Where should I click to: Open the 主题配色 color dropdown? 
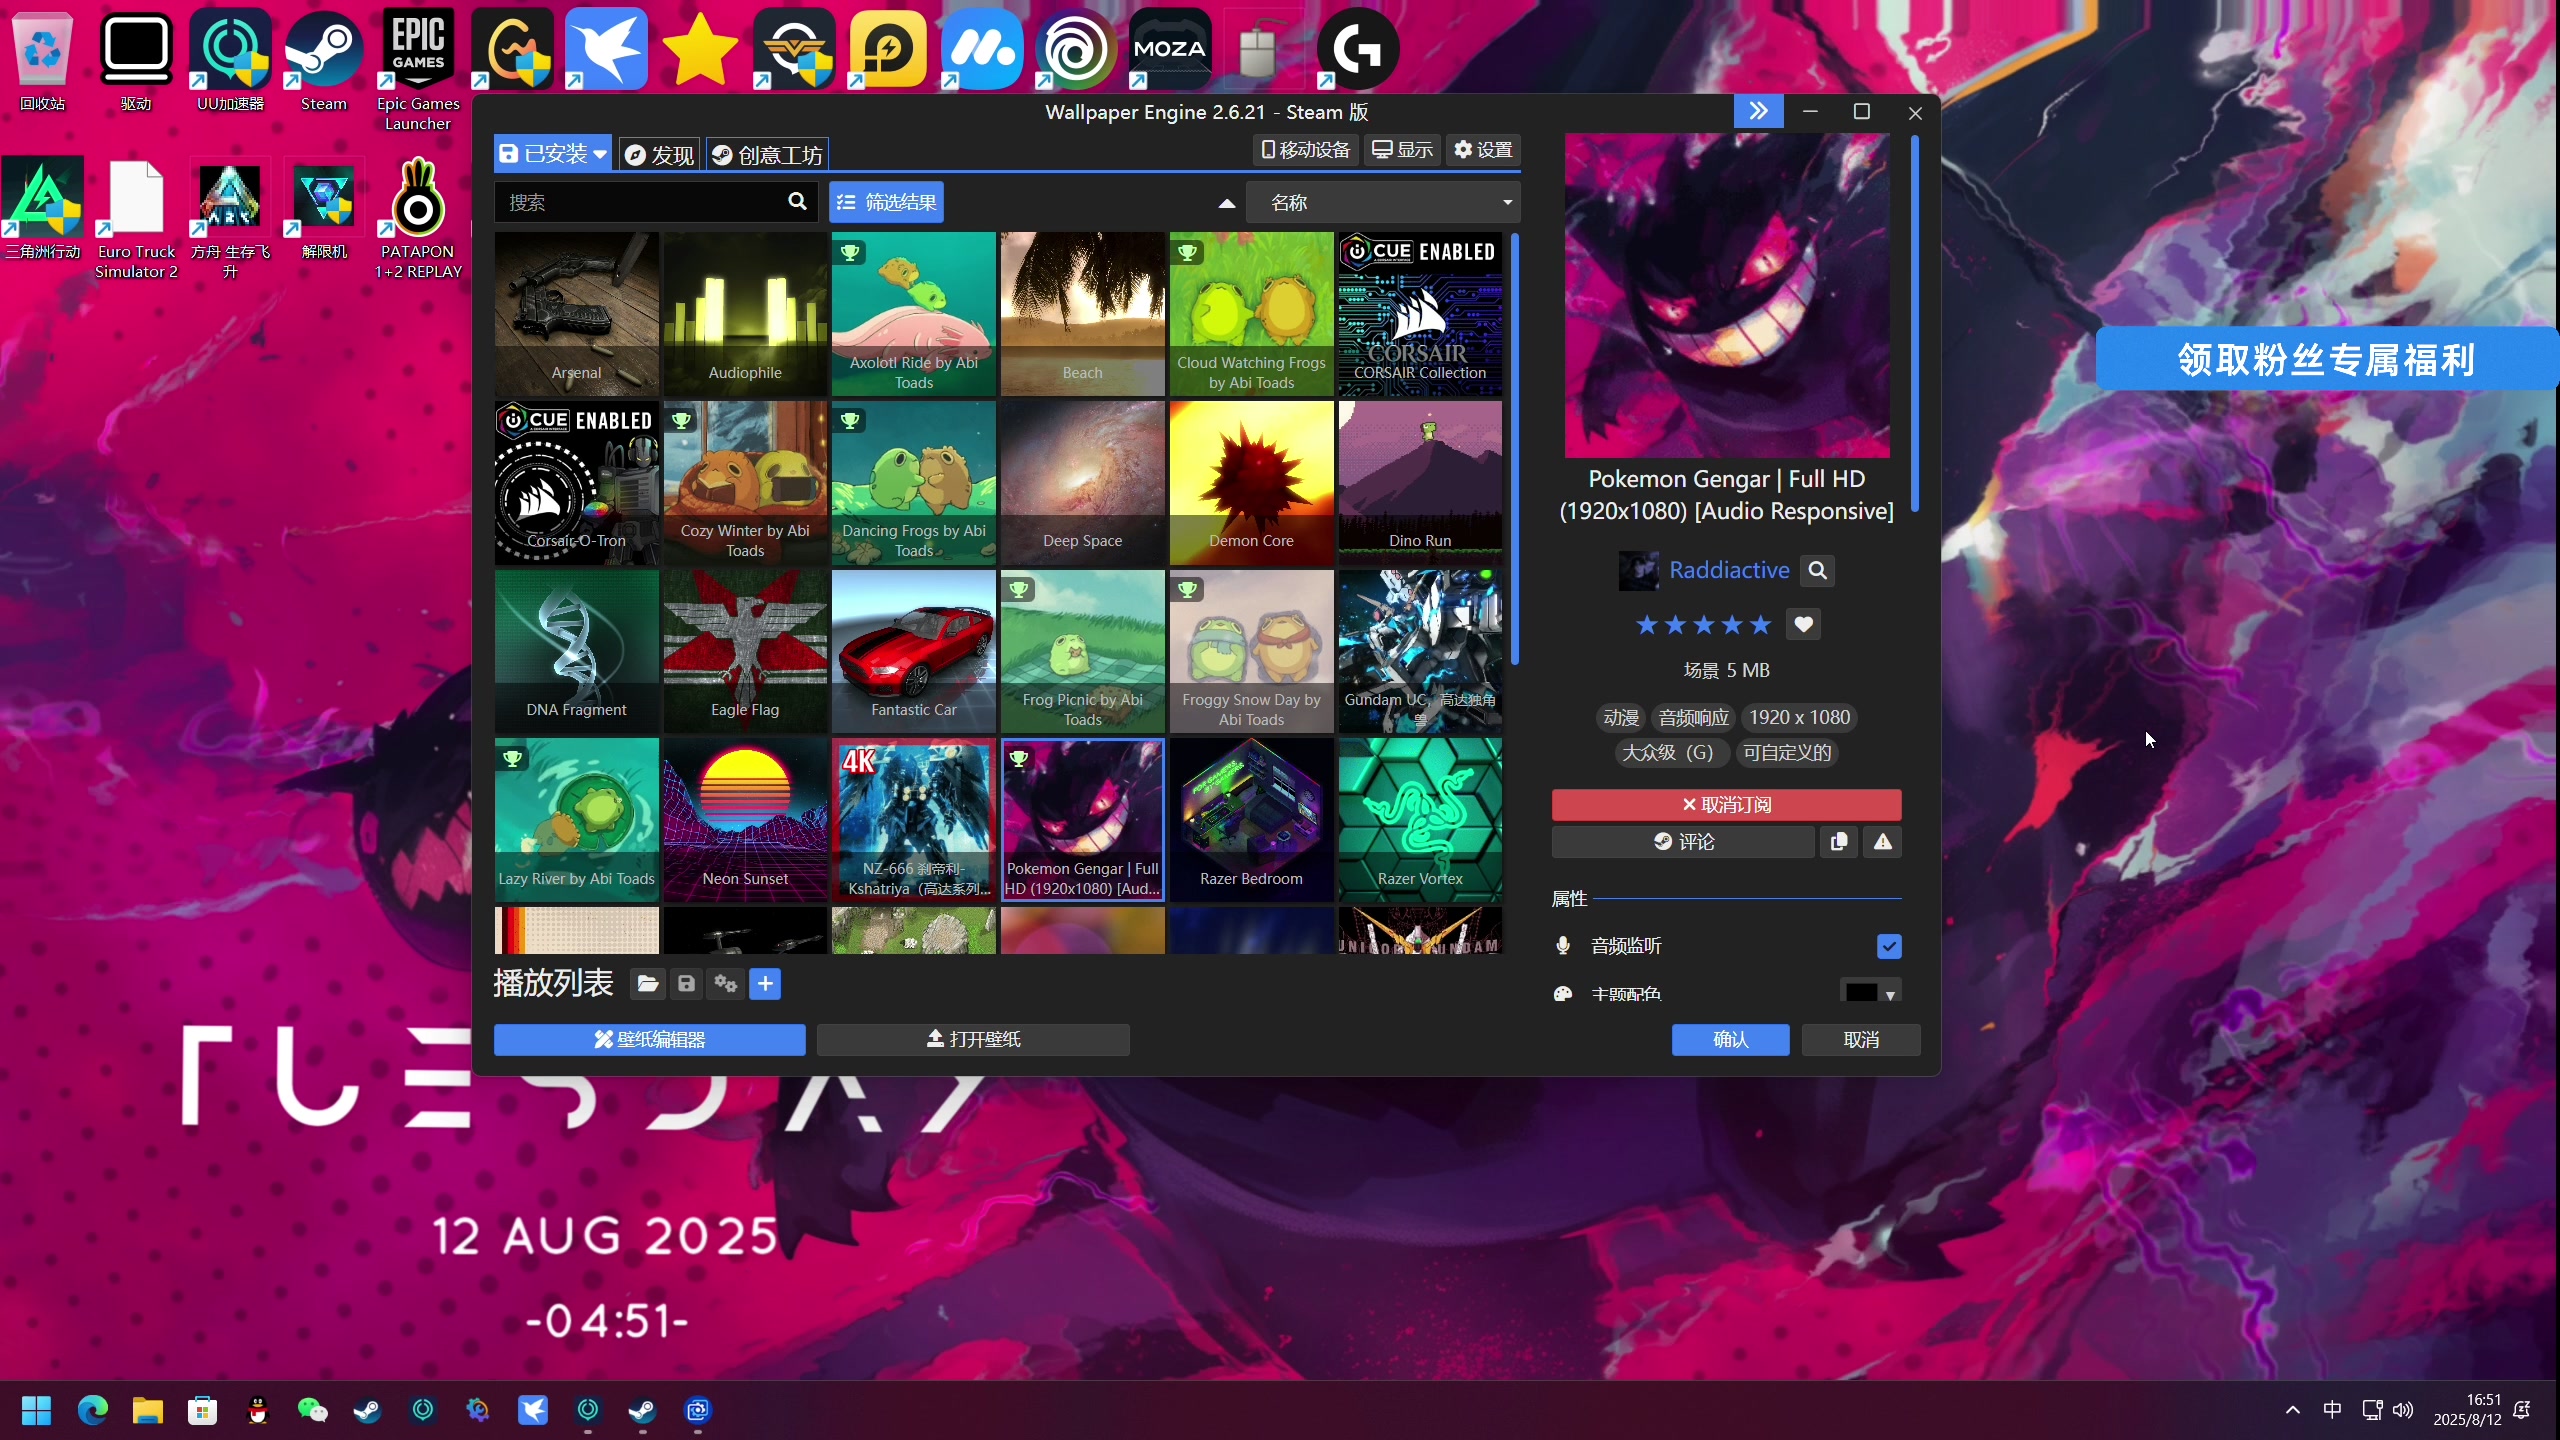click(1870, 992)
